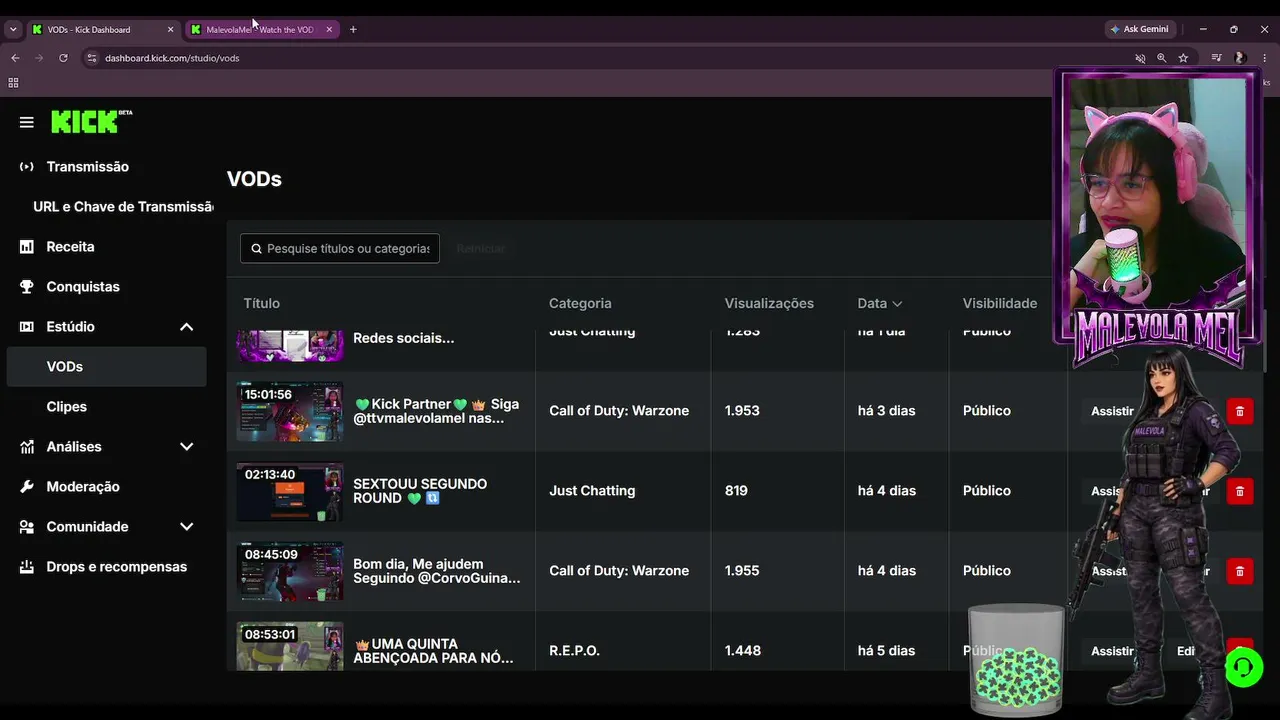The image size is (1280, 720).
Task: Click 'Público' in the SEXTOUU row
Action: (987, 491)
